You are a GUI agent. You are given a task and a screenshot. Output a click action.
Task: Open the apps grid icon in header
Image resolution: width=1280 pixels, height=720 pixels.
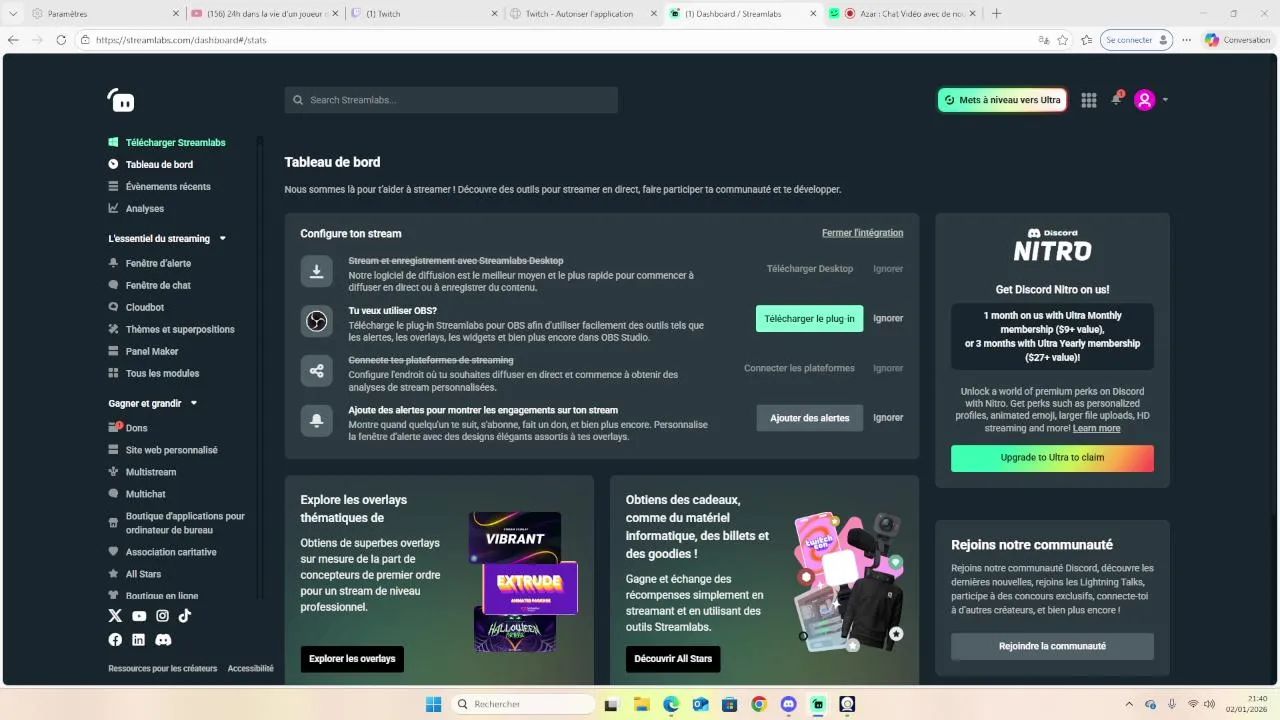point(1089,100)
